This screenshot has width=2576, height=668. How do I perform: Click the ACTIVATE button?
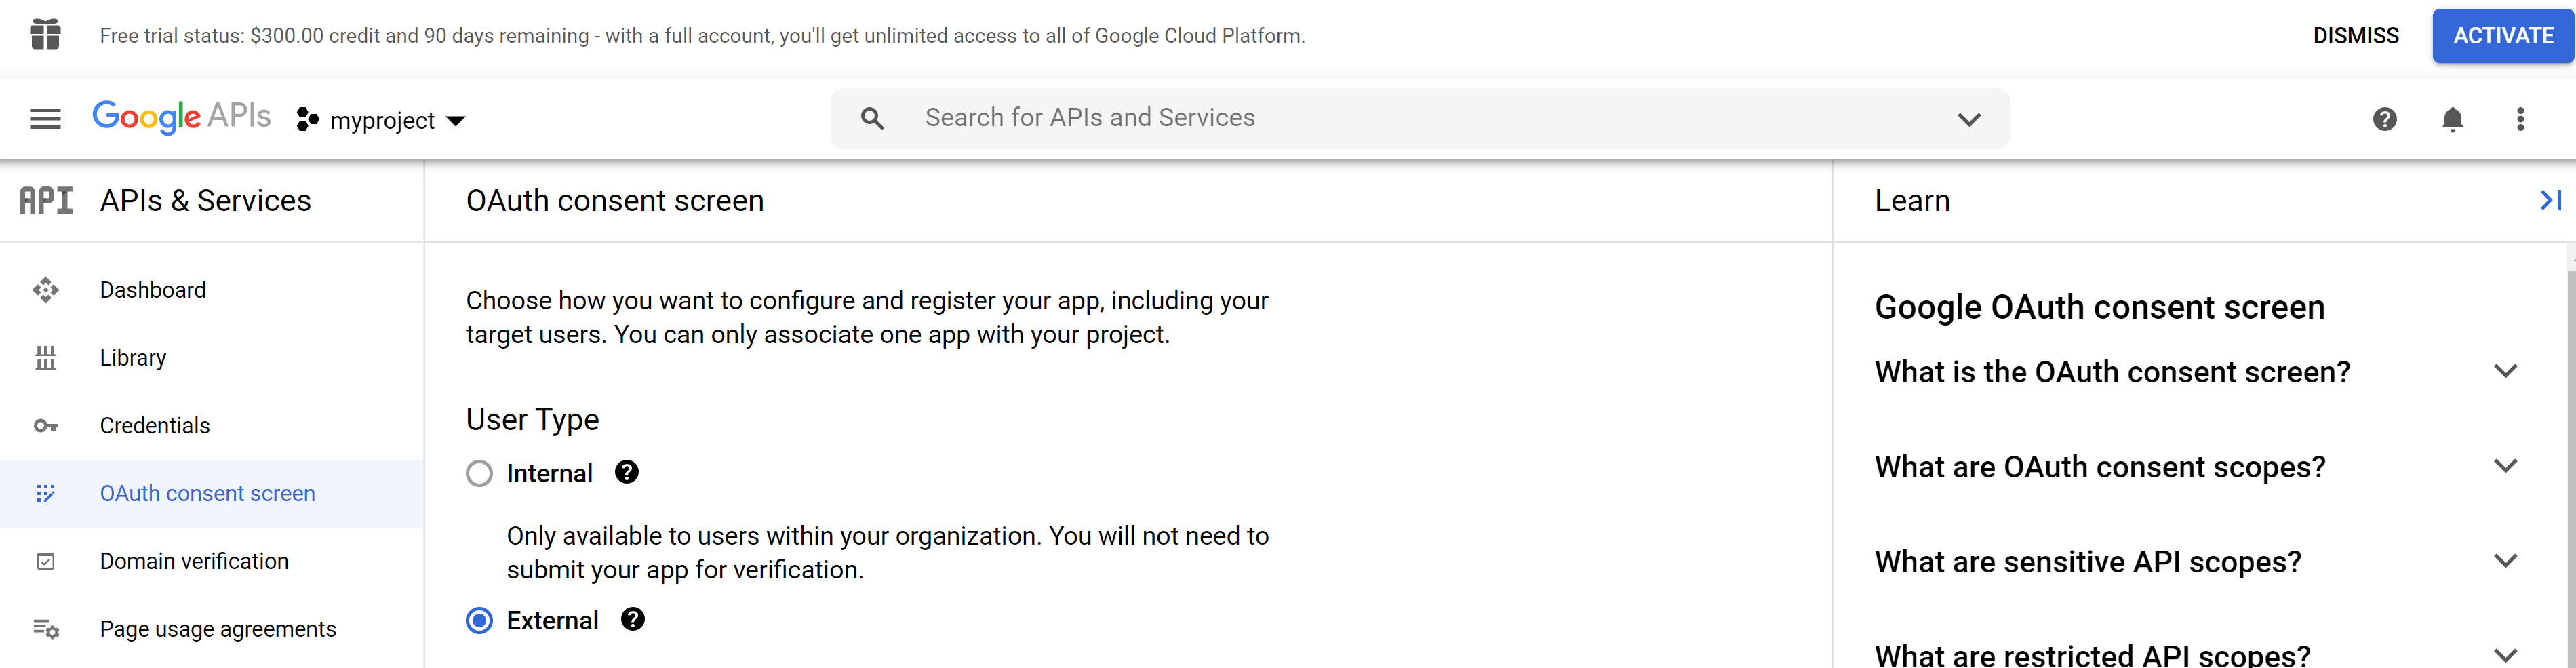click(2503, 35)
